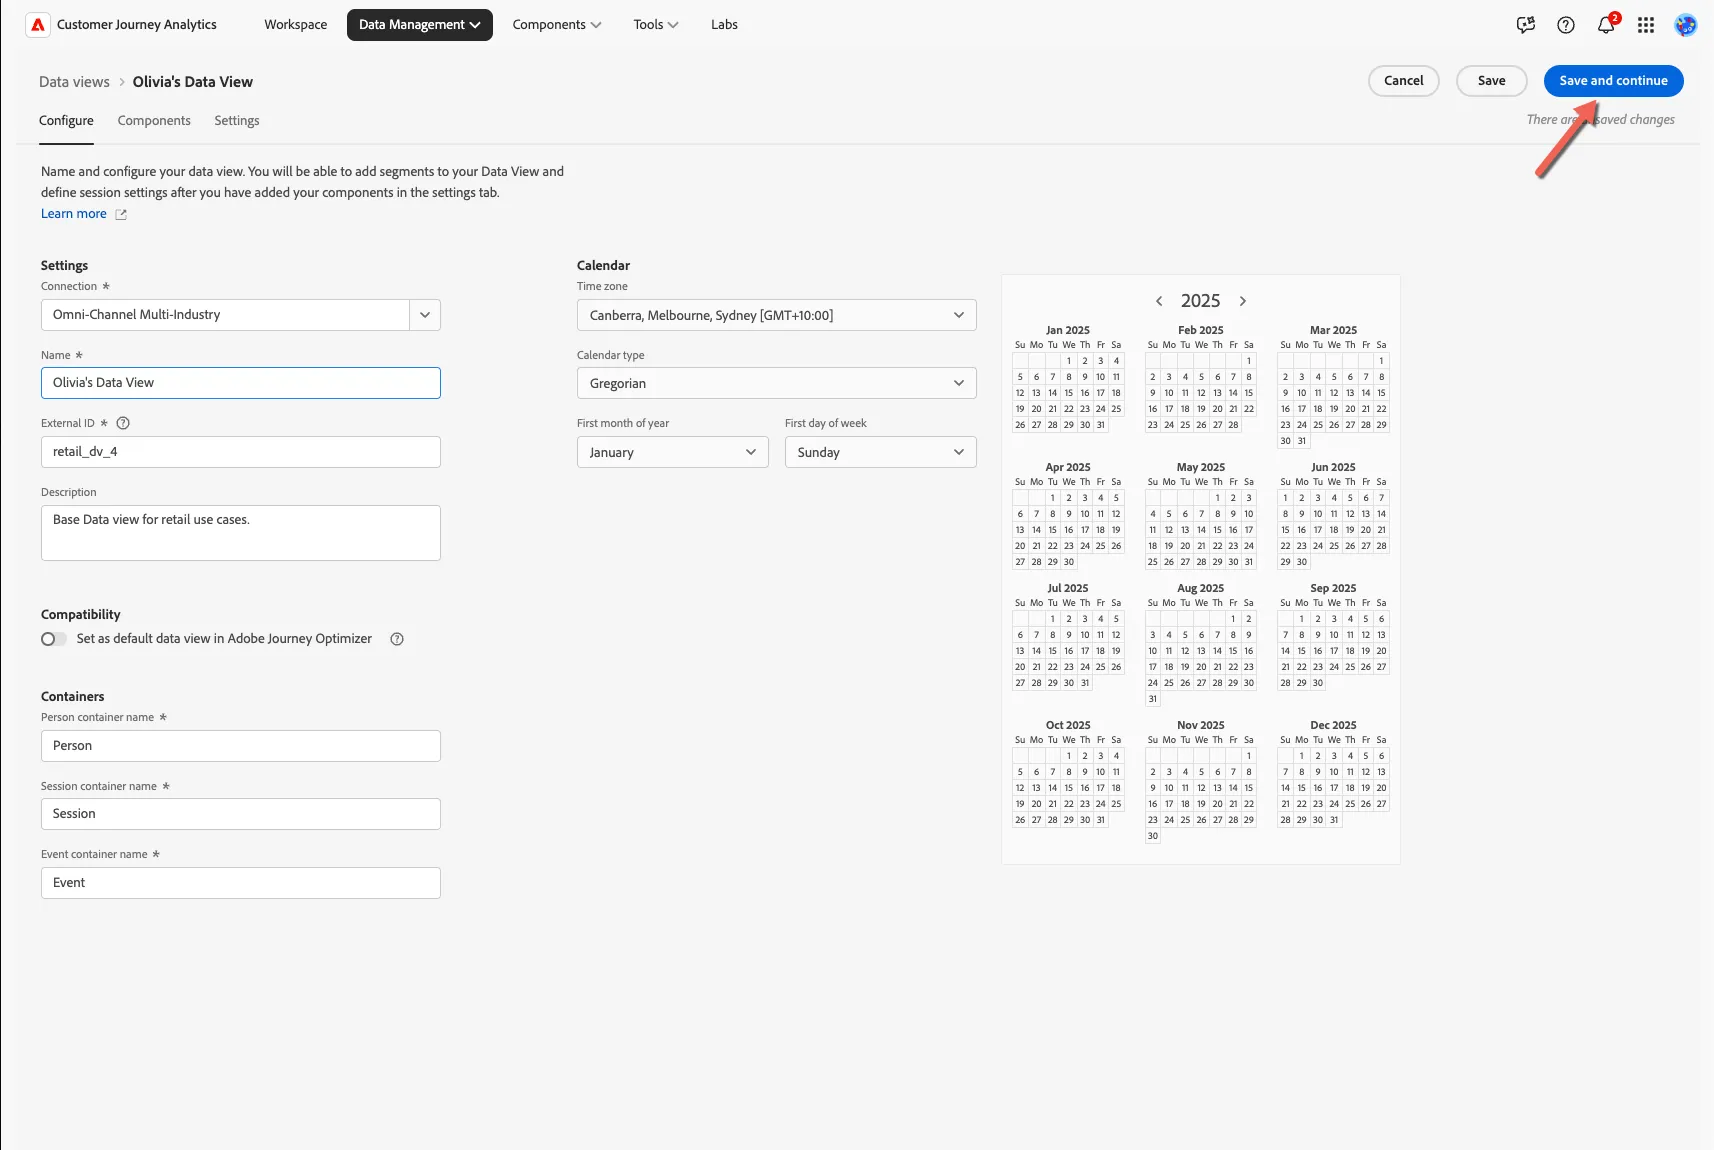Toggle default data view in Journey Optimizer
The width and height of the screenshot is (1714, 1150).
(54, 639)
